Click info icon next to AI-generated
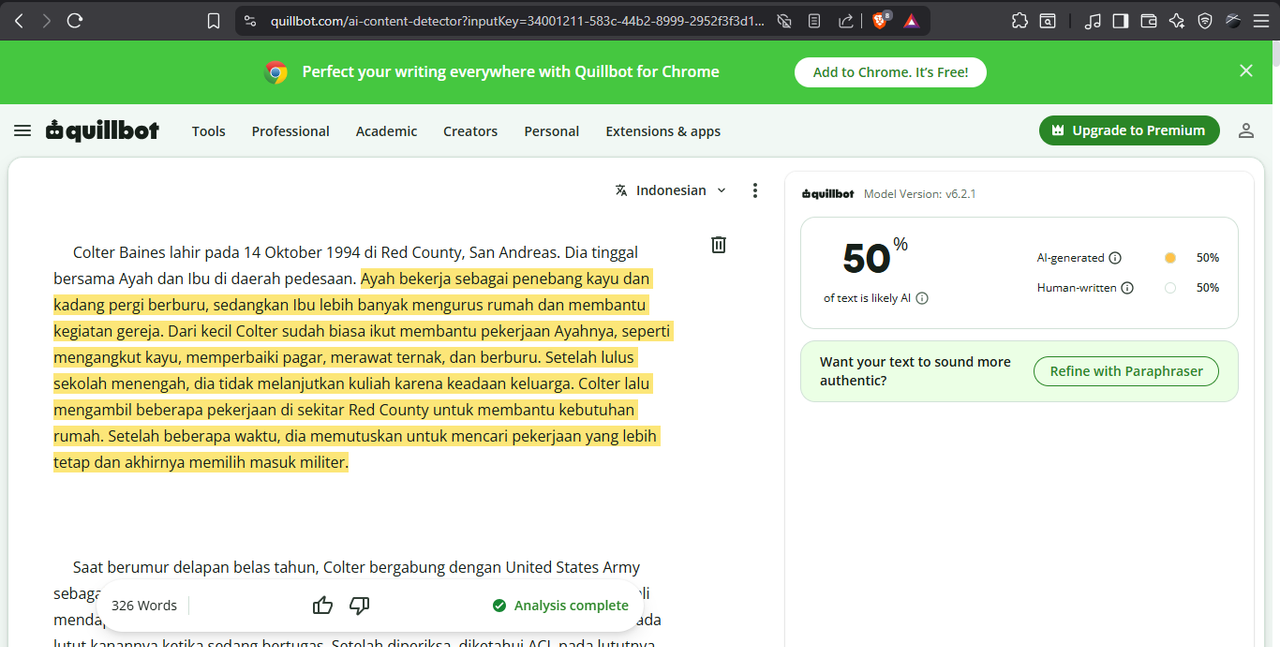The height and width of the screenshot is (647, 1280). (x=1115, y=258)
